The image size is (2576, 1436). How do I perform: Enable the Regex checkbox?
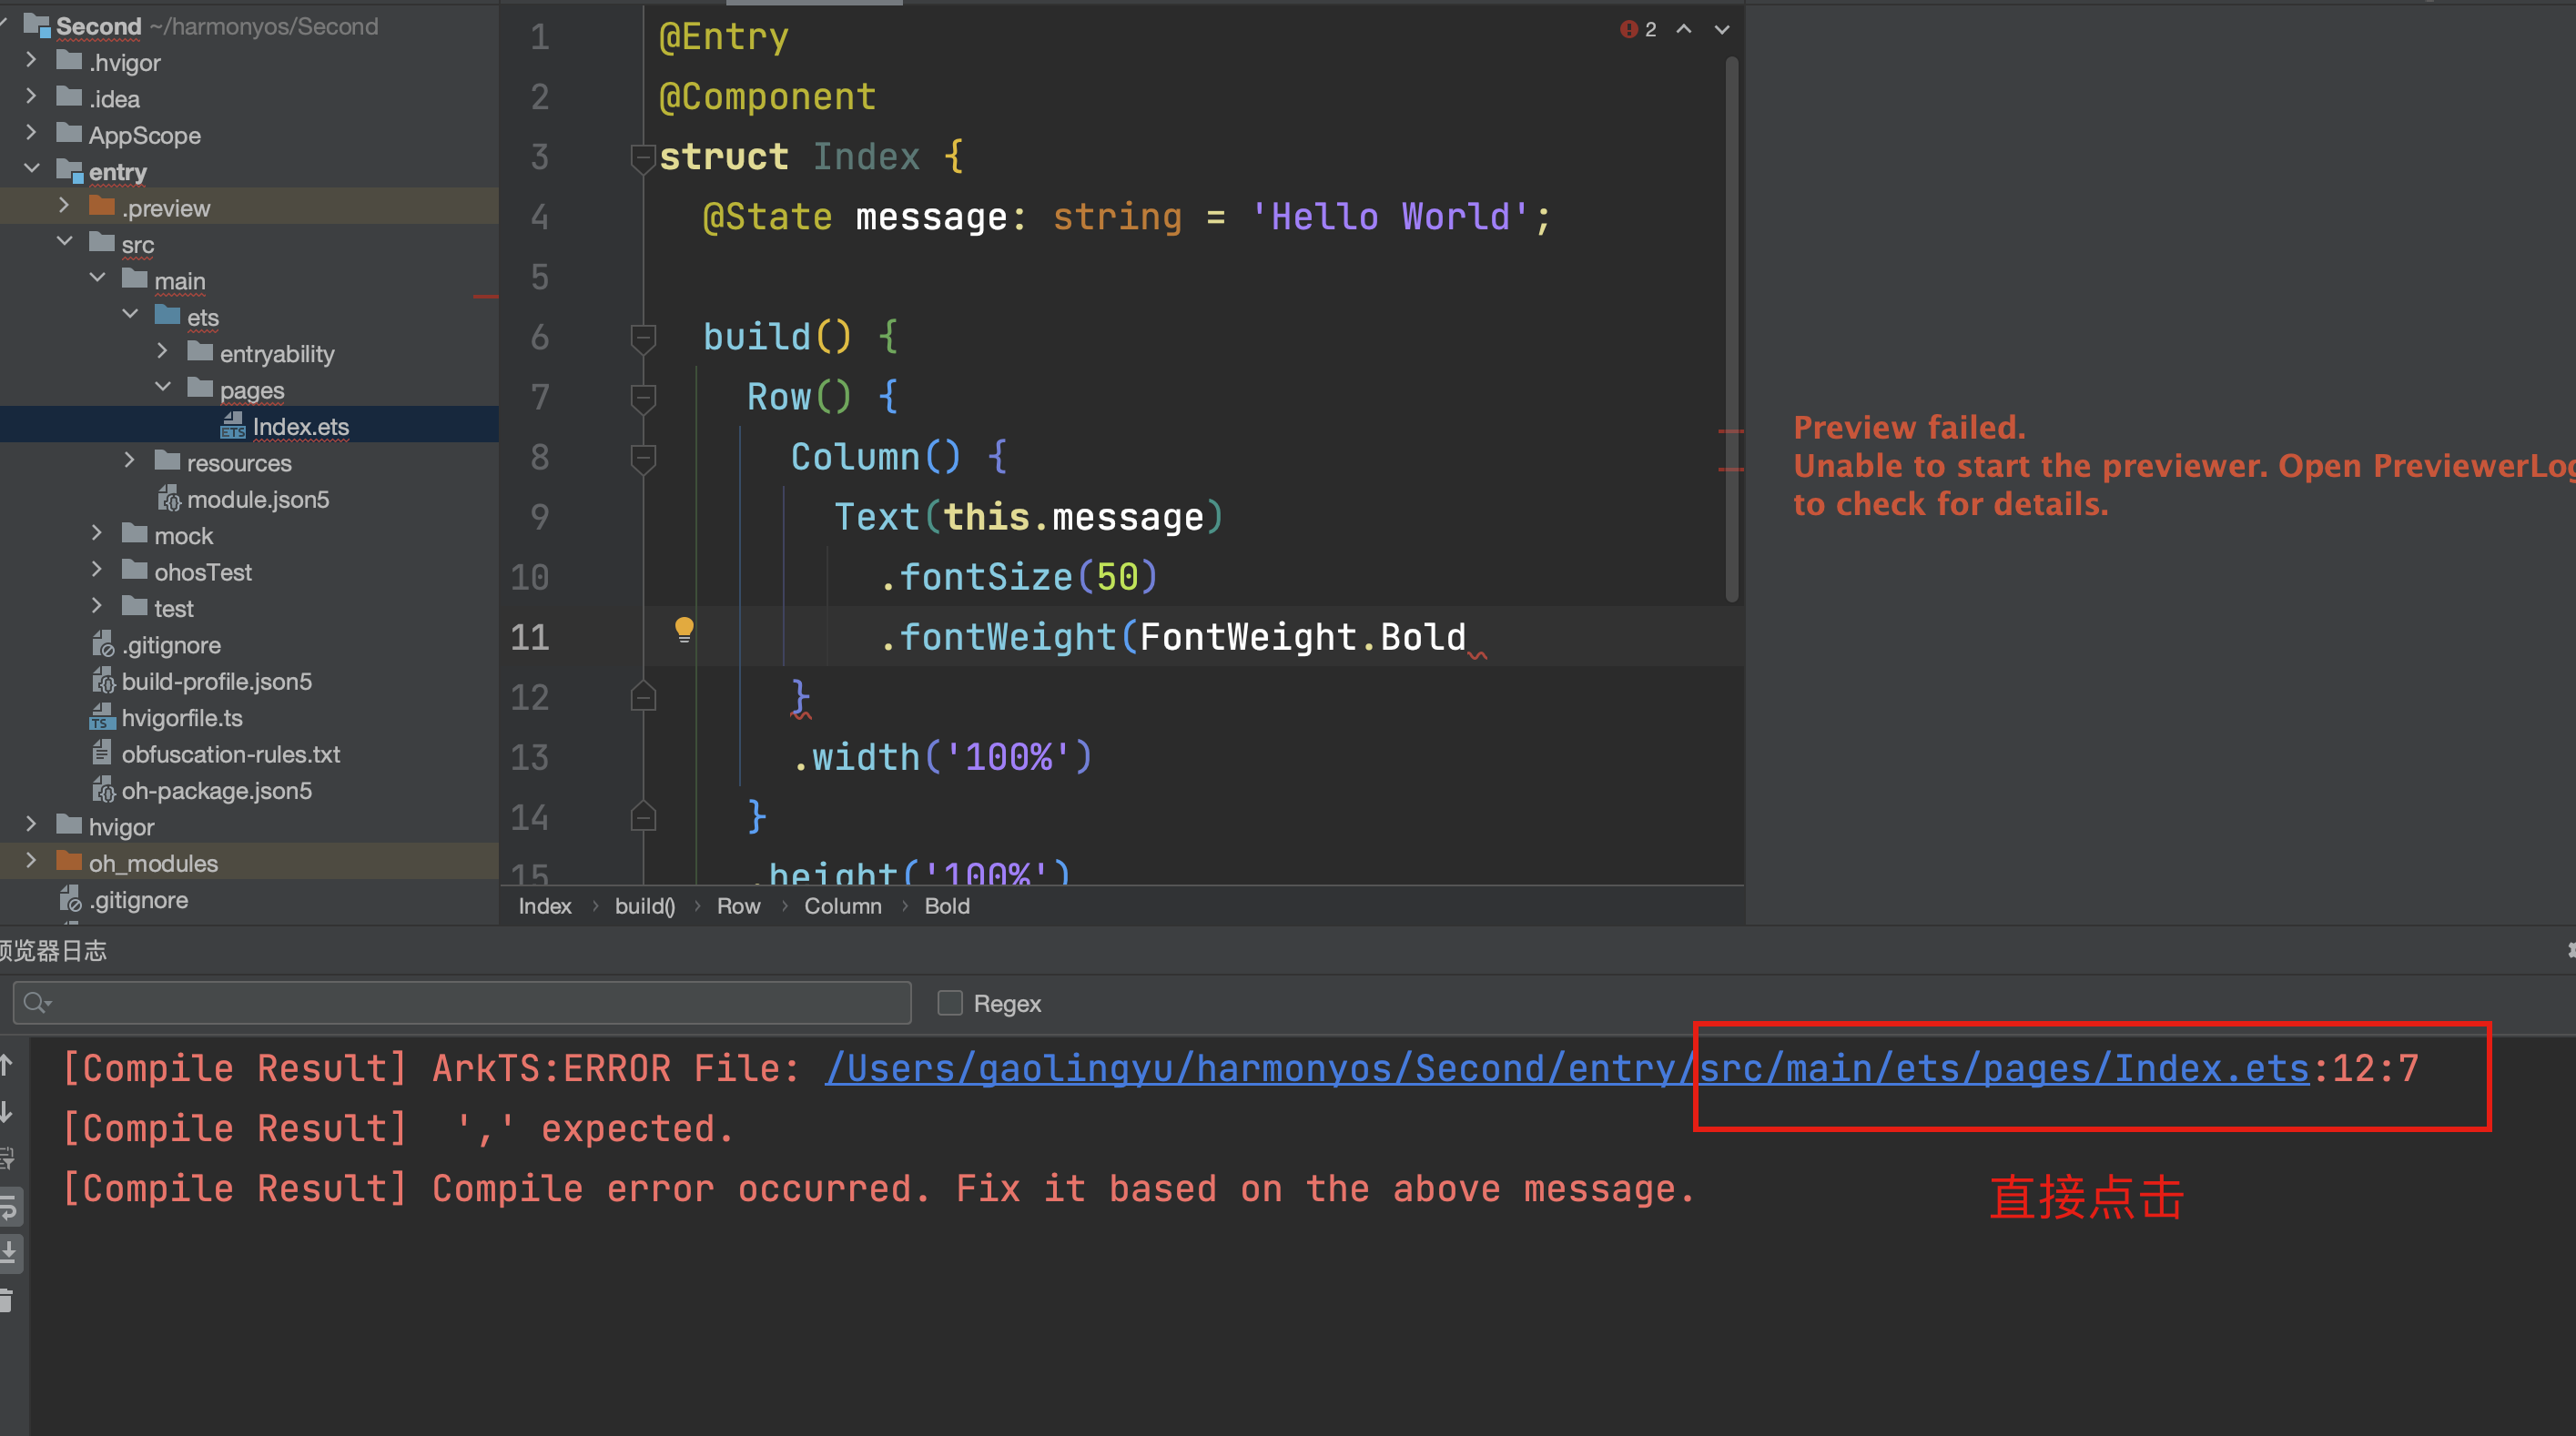tap(949, 1003)
